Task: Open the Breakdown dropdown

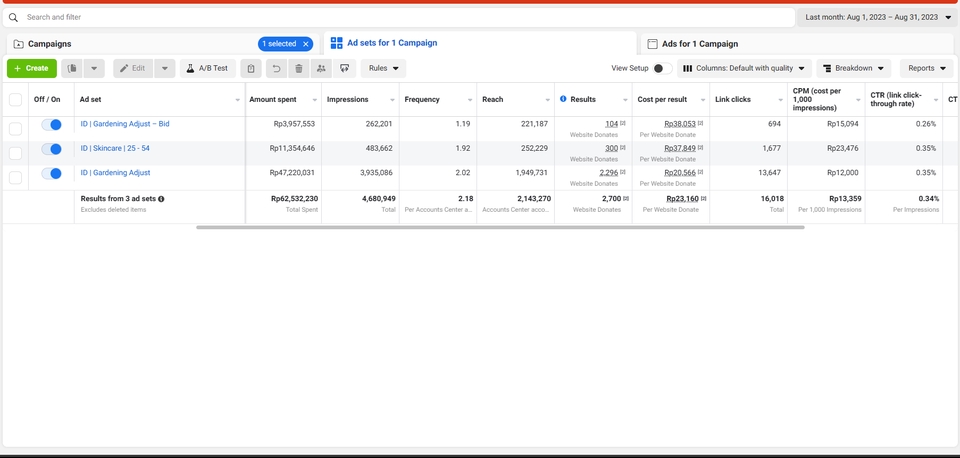Action: pyautogui.click(x=853, y=69)
